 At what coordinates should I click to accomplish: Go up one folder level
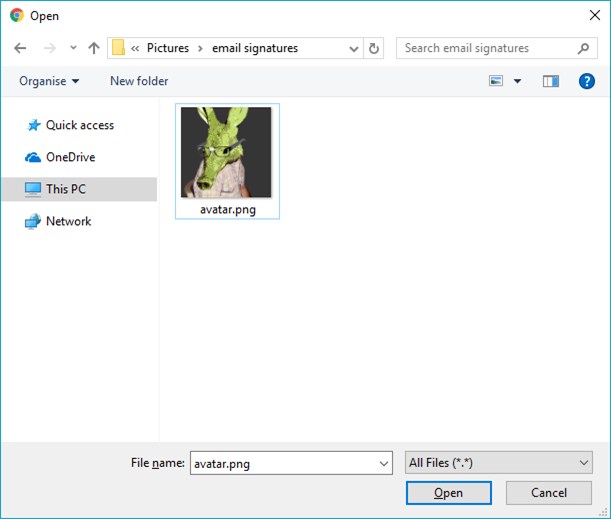click(94, 48)
